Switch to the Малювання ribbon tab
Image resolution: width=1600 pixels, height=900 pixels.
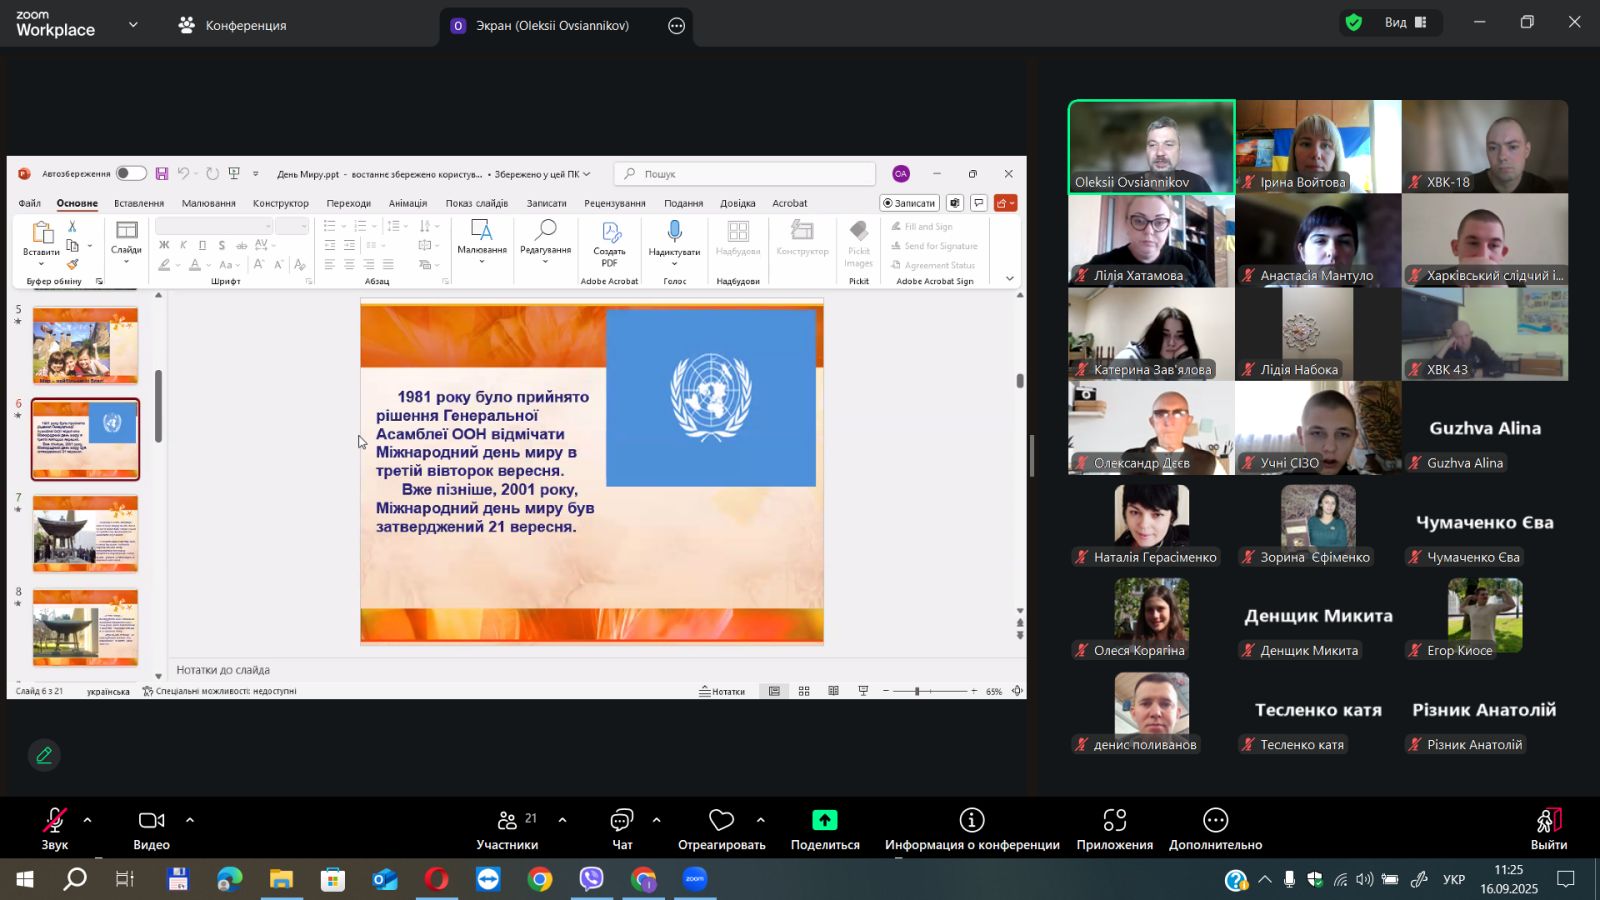coord(209,203)
